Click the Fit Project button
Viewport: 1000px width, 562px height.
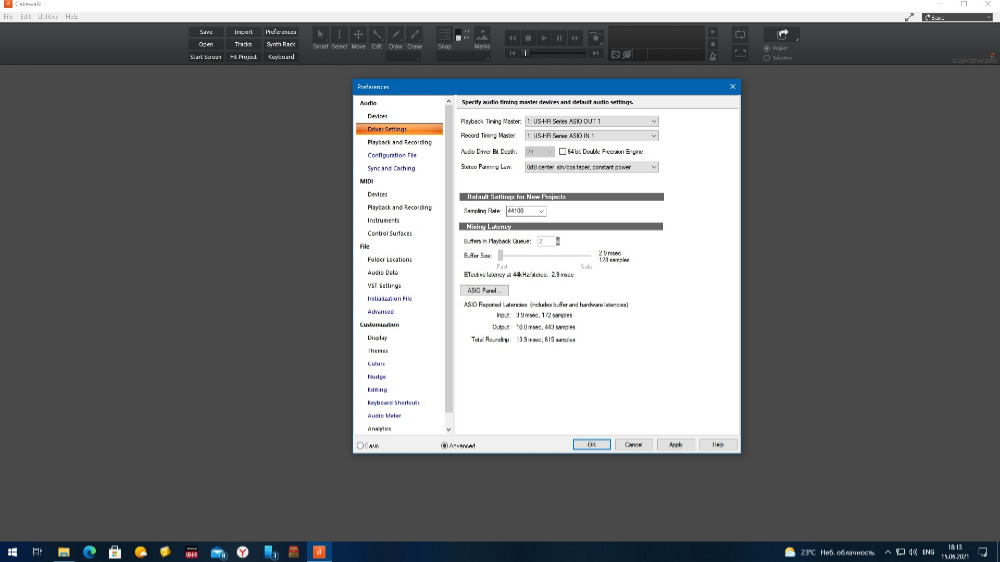click(x=243, y=57)
